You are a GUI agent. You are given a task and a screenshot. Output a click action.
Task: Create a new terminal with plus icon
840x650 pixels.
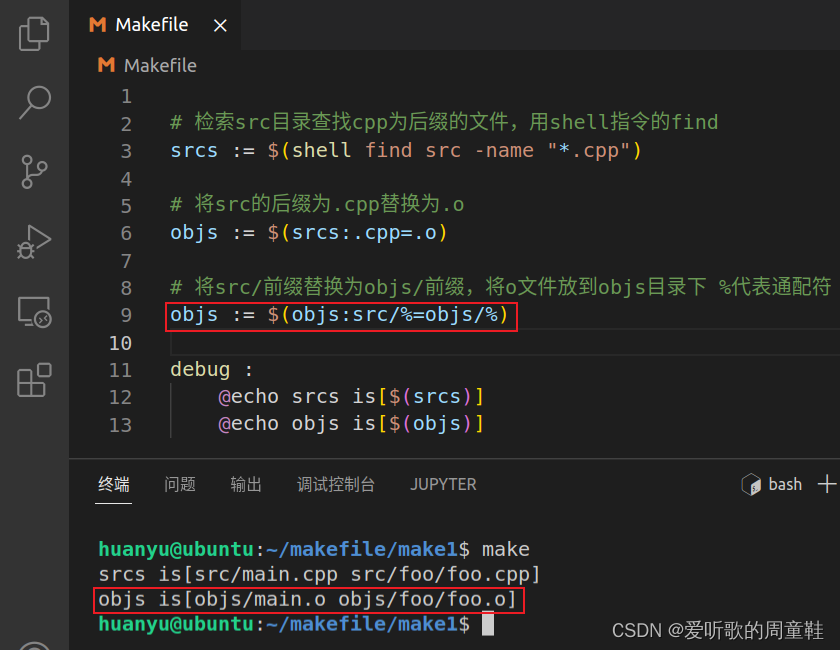(827, 484)
